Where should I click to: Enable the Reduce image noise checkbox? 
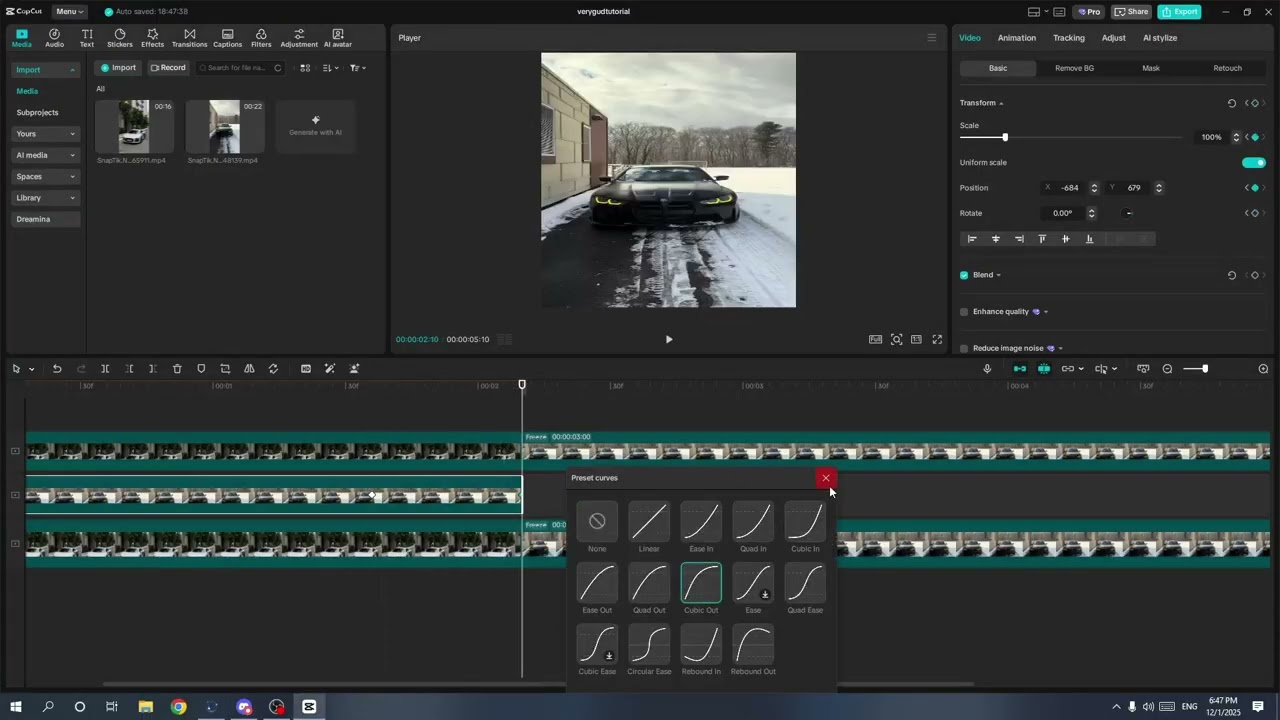pyautogui.click(x=964, y=348)
